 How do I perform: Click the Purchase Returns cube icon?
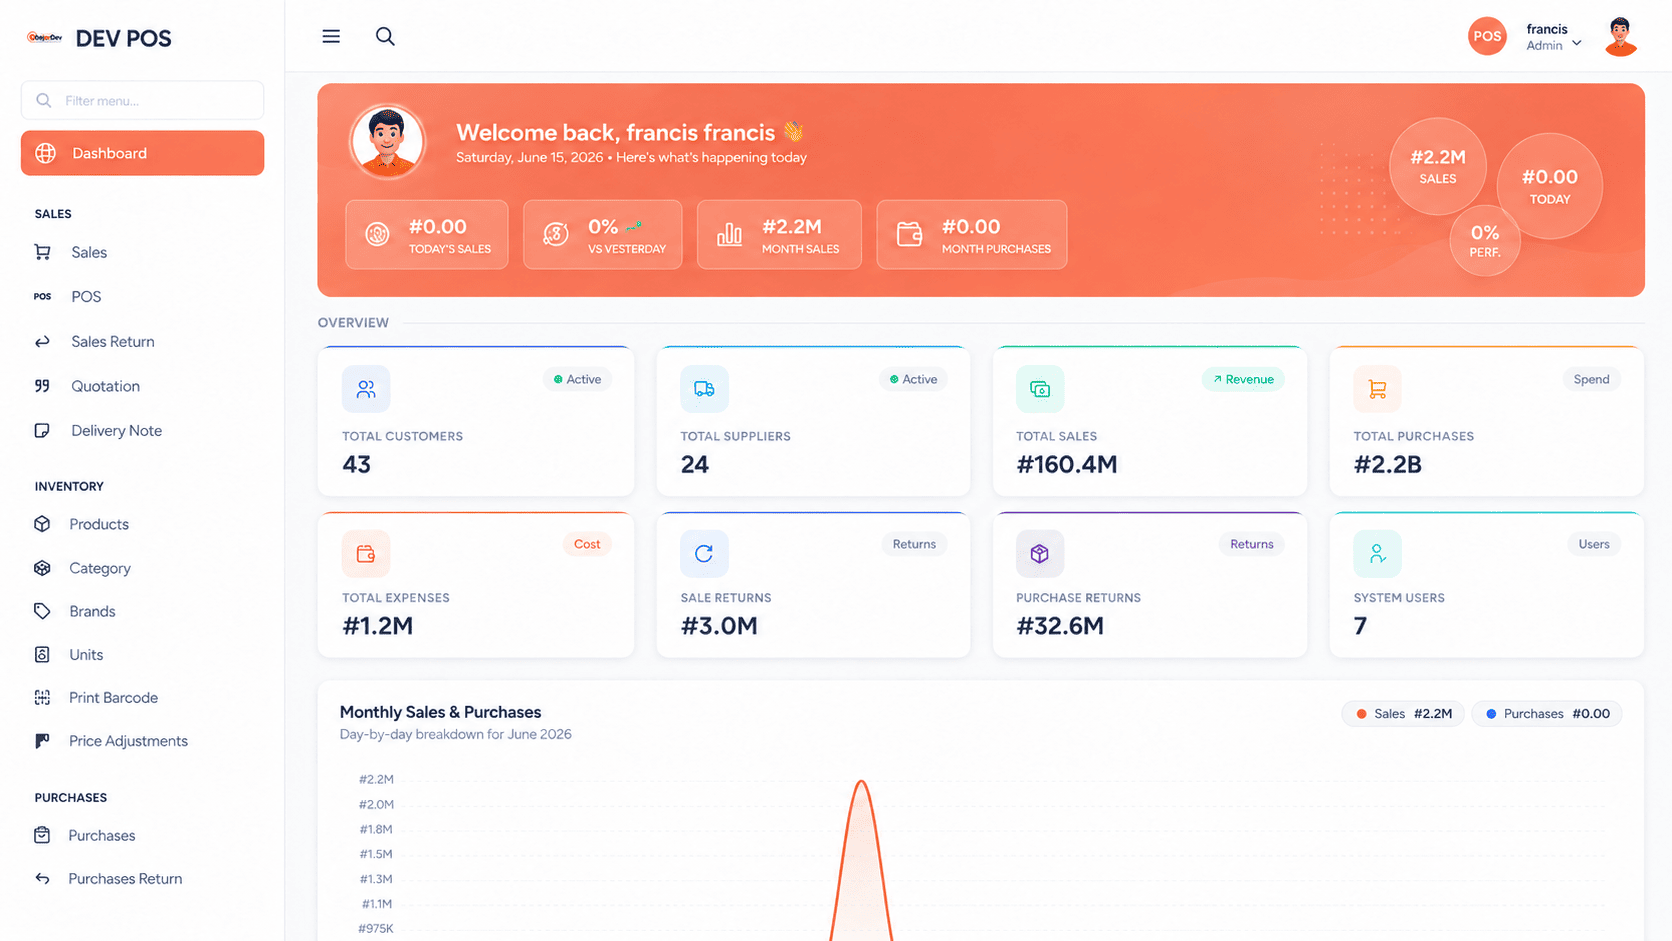click(1040, 554)
